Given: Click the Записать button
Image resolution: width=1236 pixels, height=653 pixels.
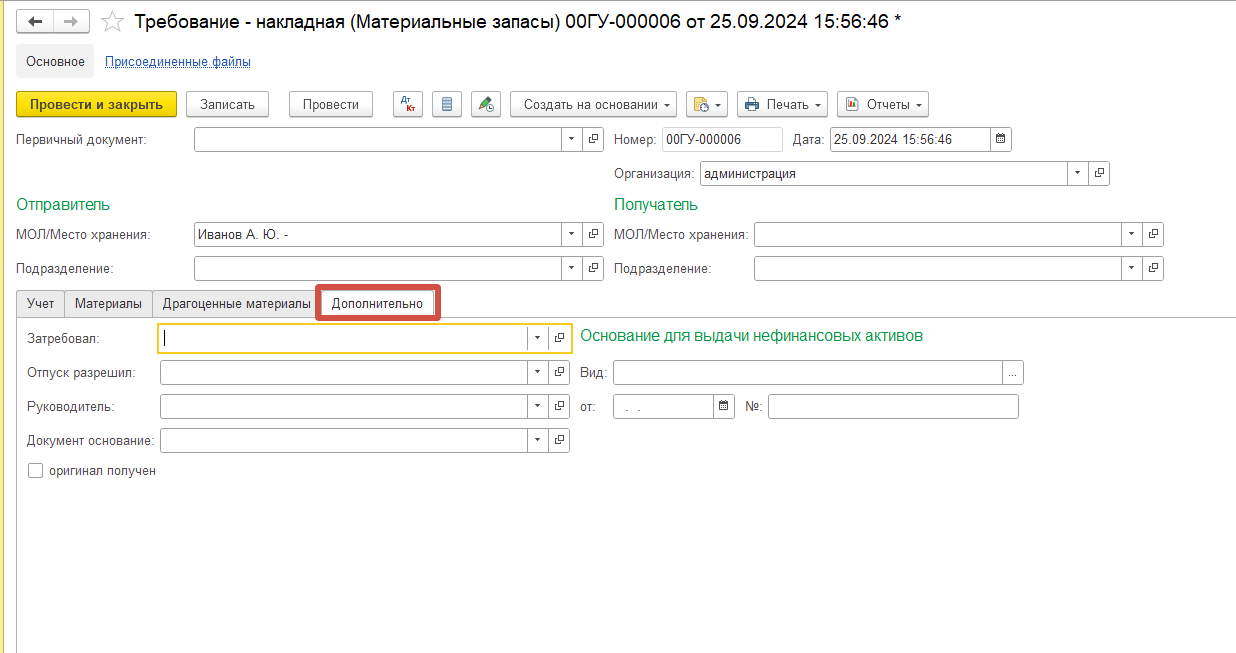Looking at the screenshot, I should 228,104.
